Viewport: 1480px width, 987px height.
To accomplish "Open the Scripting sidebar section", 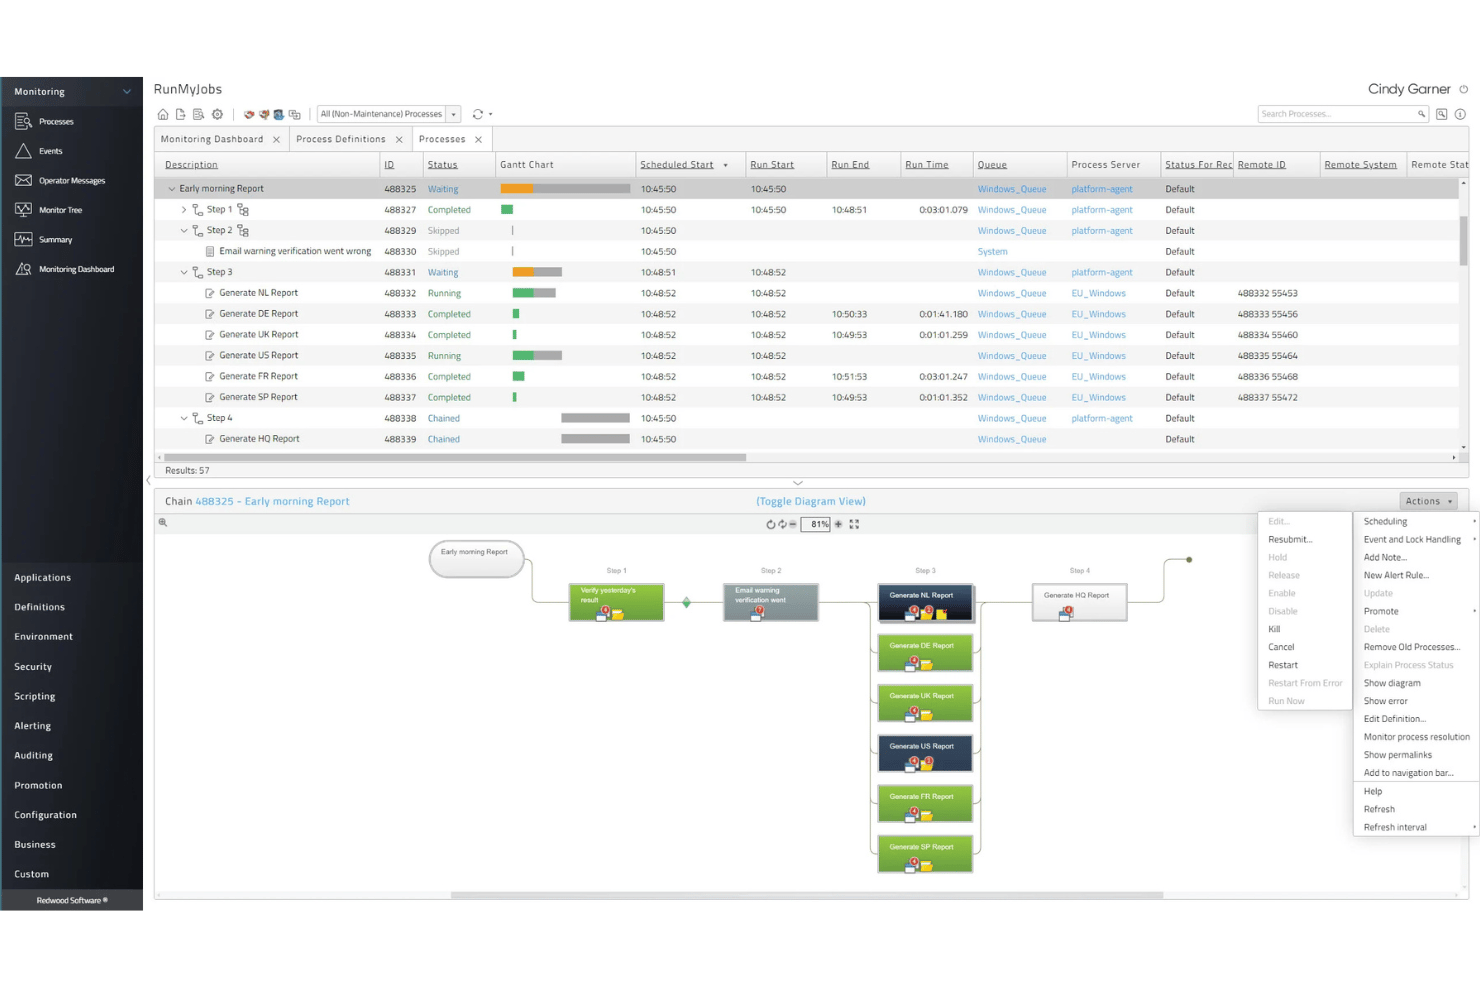I will [34, 696].
